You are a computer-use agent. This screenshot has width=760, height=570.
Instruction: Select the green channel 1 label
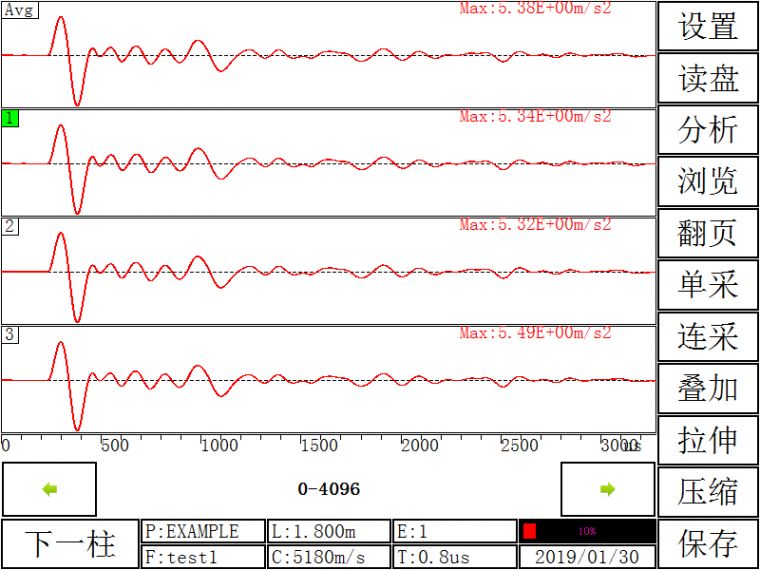(10, 118)
